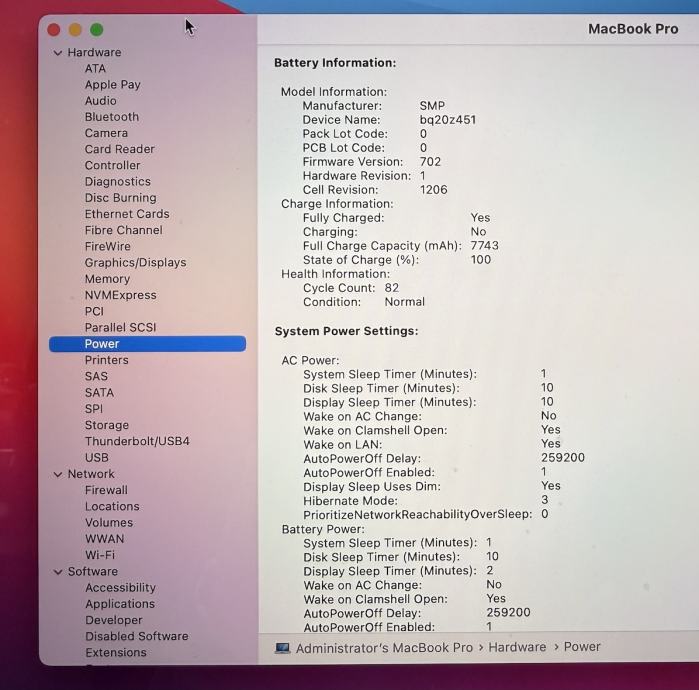
Task: Select Disc Burning entry
Action: [x=121, y=198]
